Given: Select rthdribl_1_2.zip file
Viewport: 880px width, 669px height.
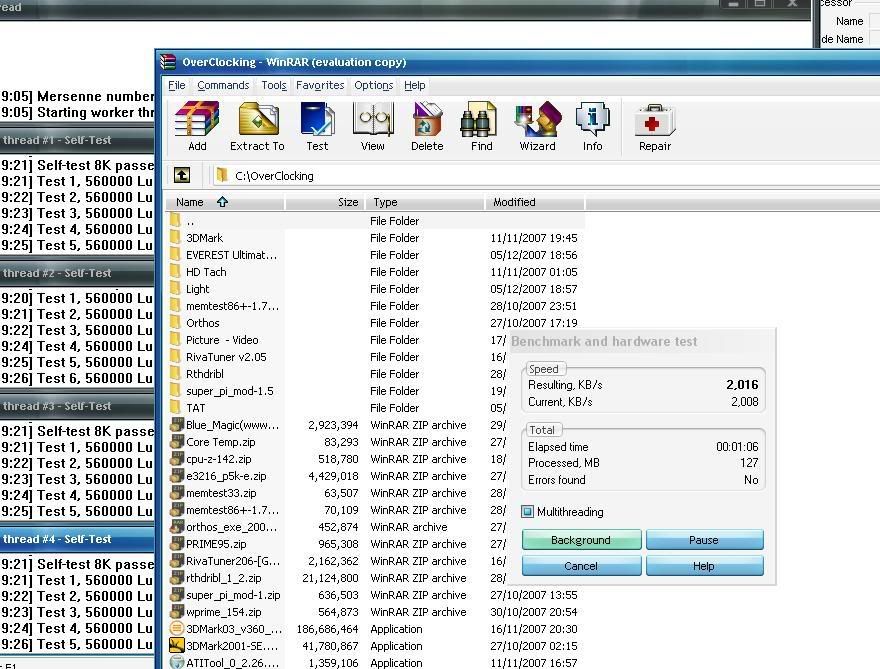Looking at the screenshot, I should click(223, 578).
